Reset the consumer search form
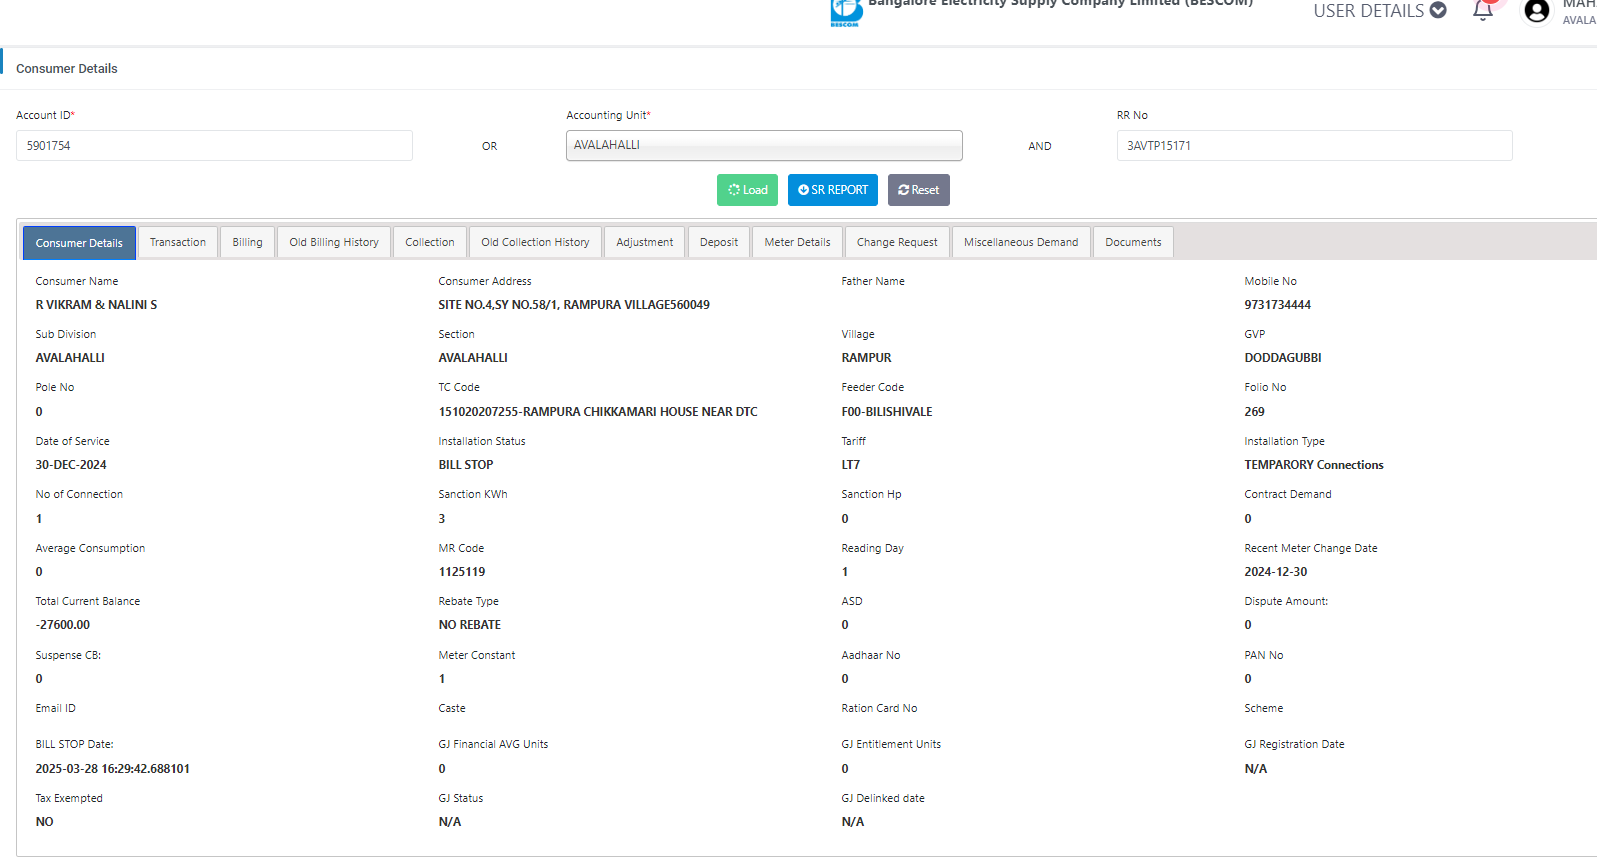Image resolution: width=1597 pixels, height=861 pixels. [x=919, y=190]
